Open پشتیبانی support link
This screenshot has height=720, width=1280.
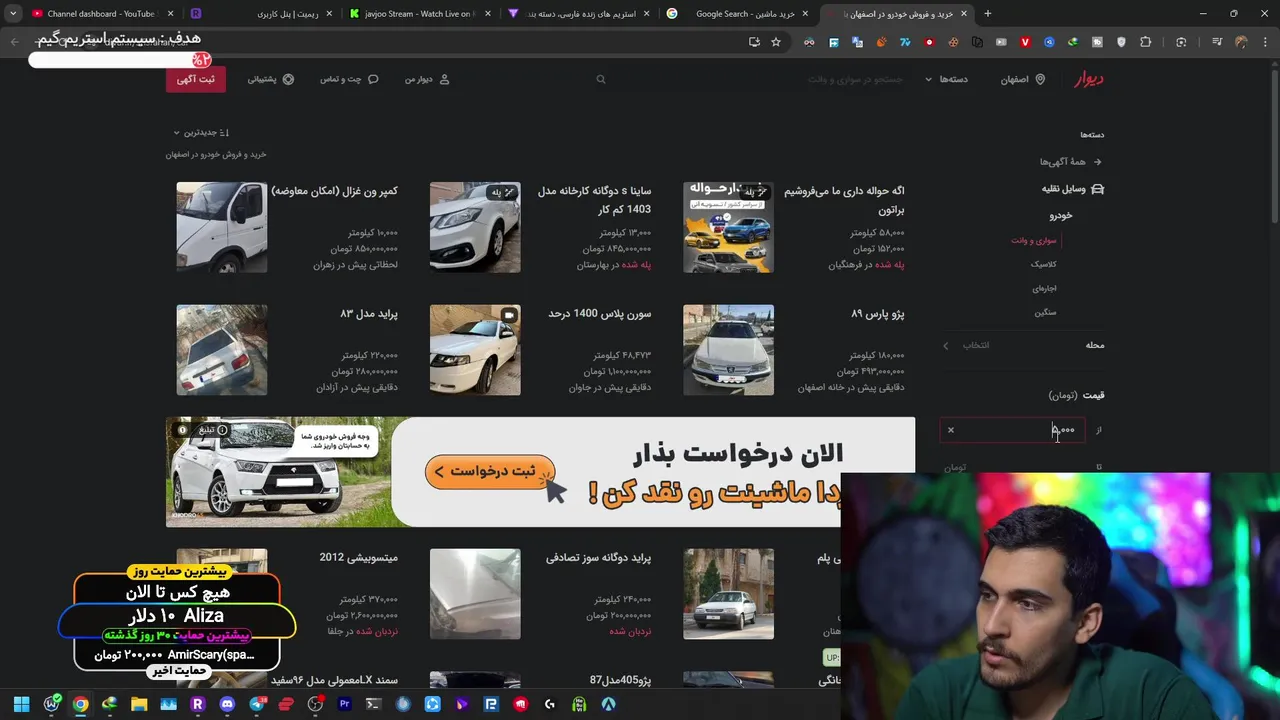(x=271, y=79)
